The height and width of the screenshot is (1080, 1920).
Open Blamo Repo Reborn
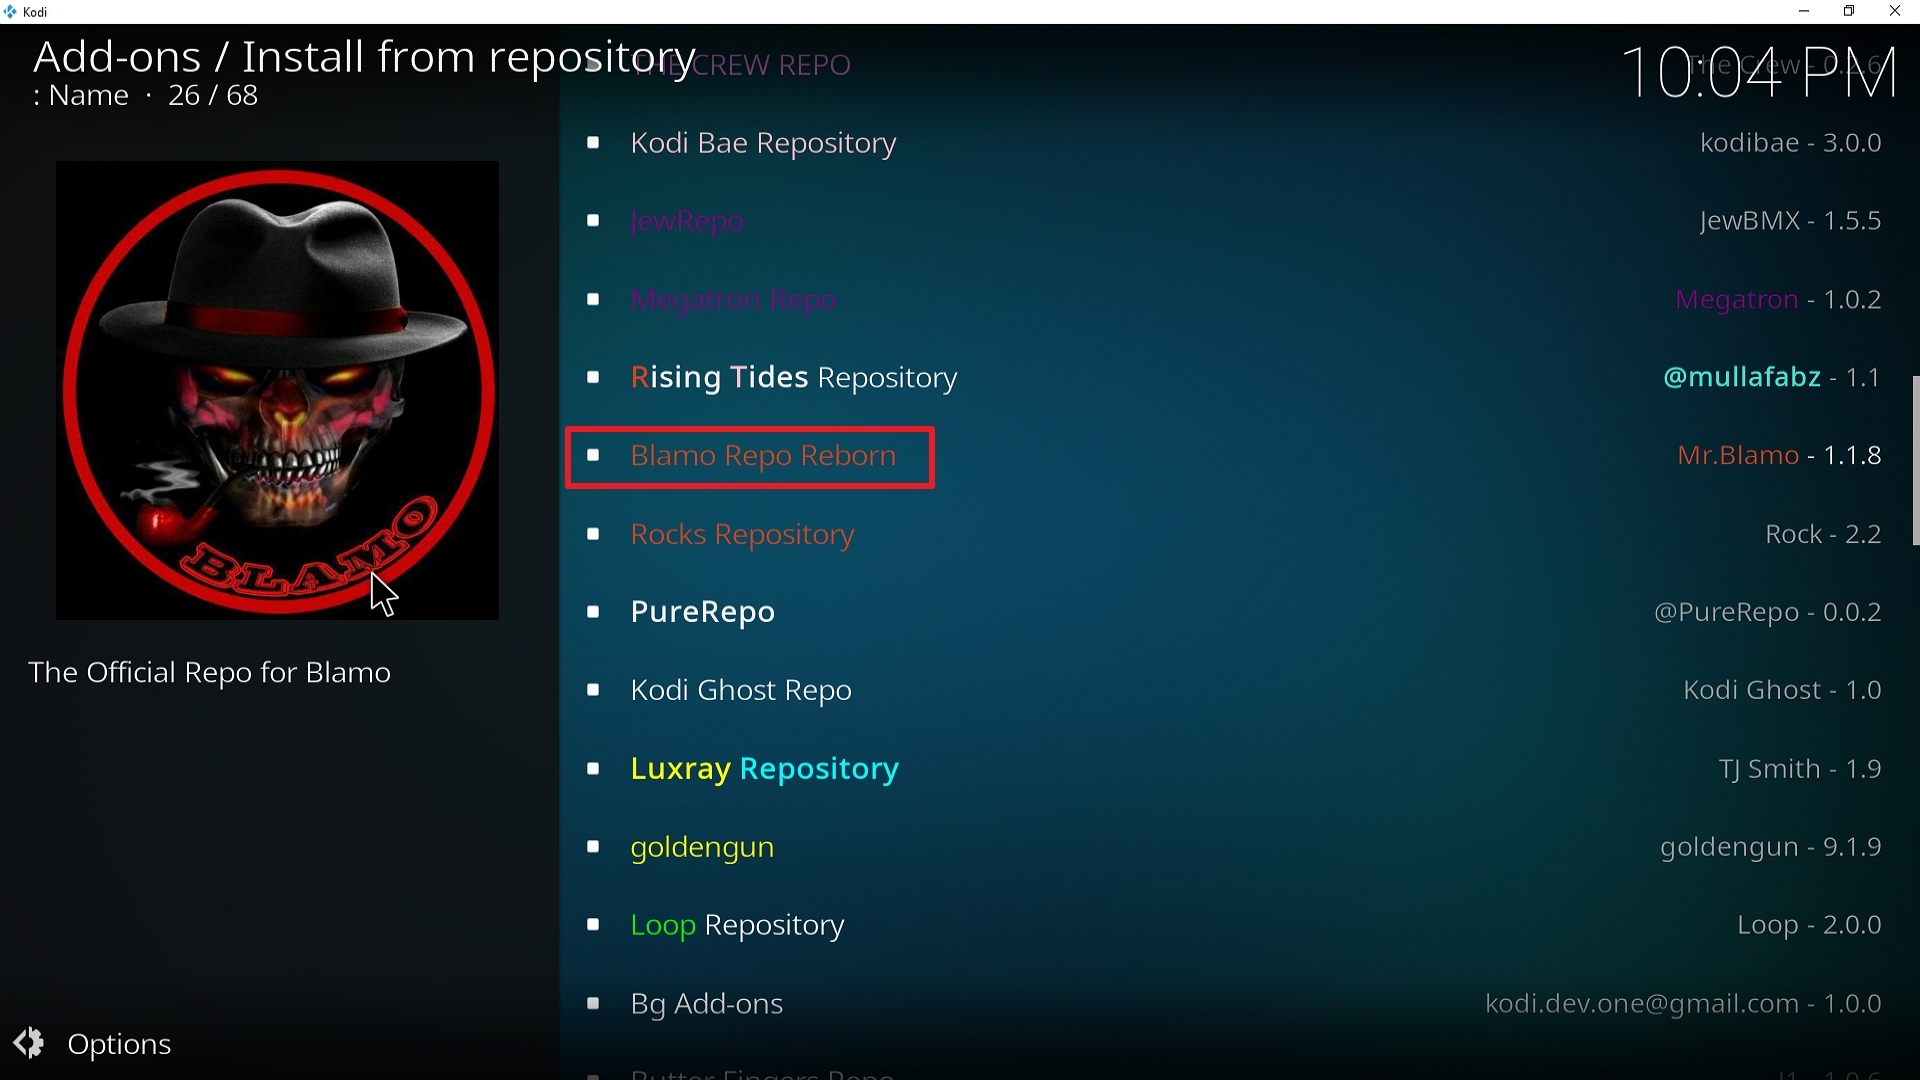click(1239, 456)
